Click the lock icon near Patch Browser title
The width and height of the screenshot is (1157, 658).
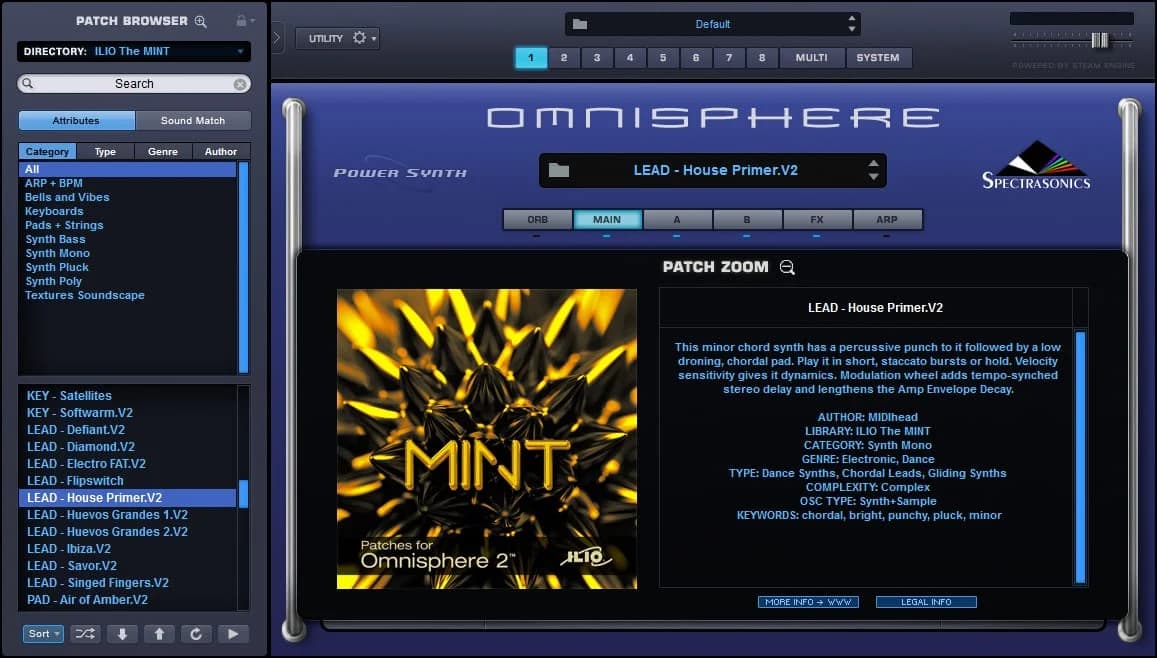pos(243,20)
